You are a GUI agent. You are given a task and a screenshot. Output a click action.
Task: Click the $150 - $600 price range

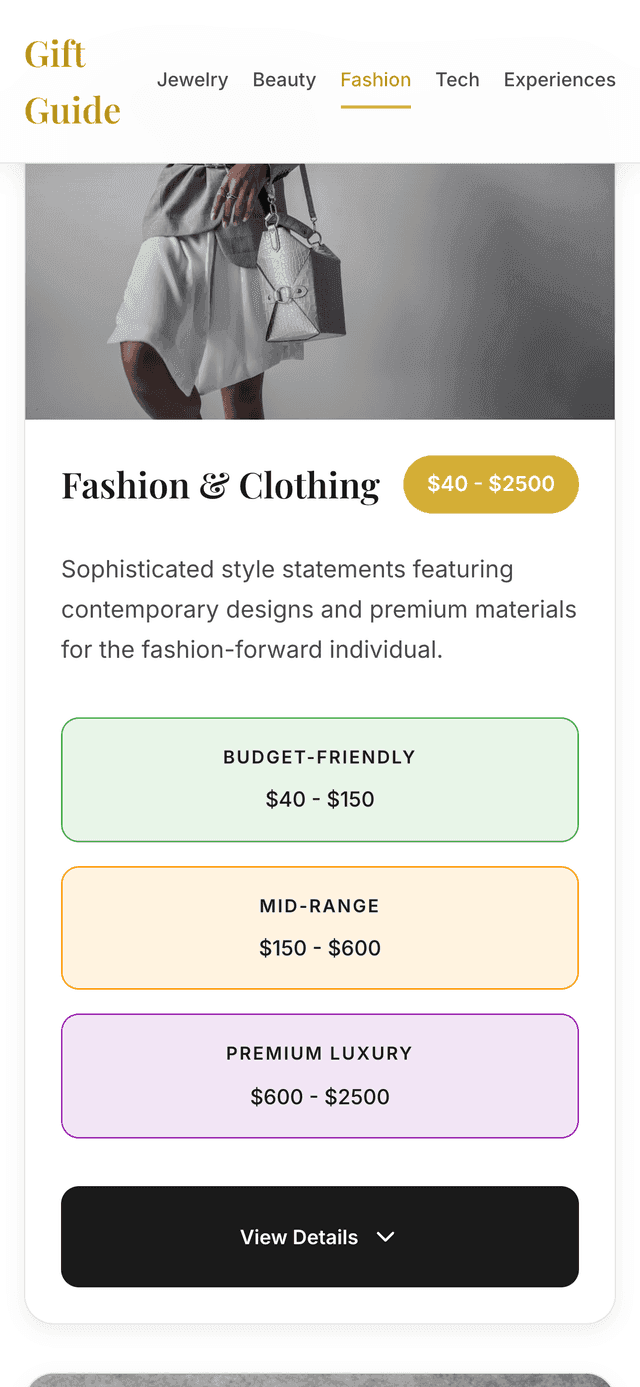319,948
